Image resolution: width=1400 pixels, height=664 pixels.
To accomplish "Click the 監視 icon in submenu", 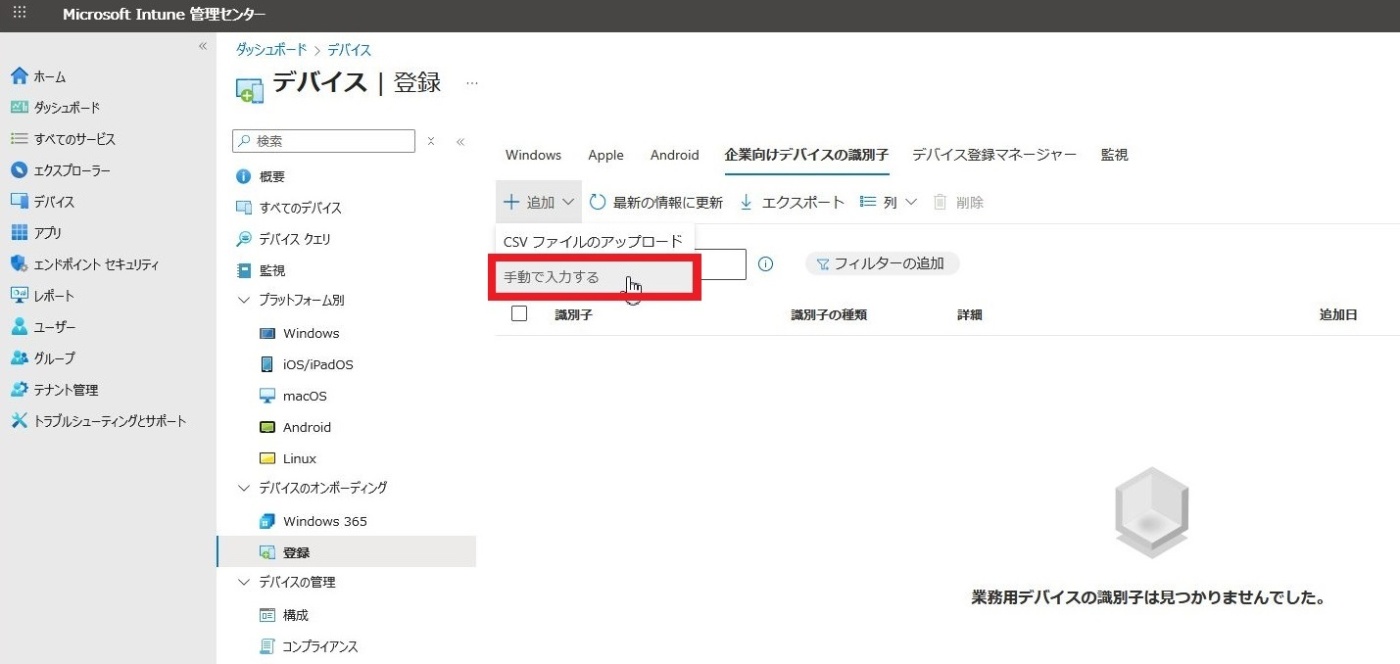I will (x=243, y=270).
